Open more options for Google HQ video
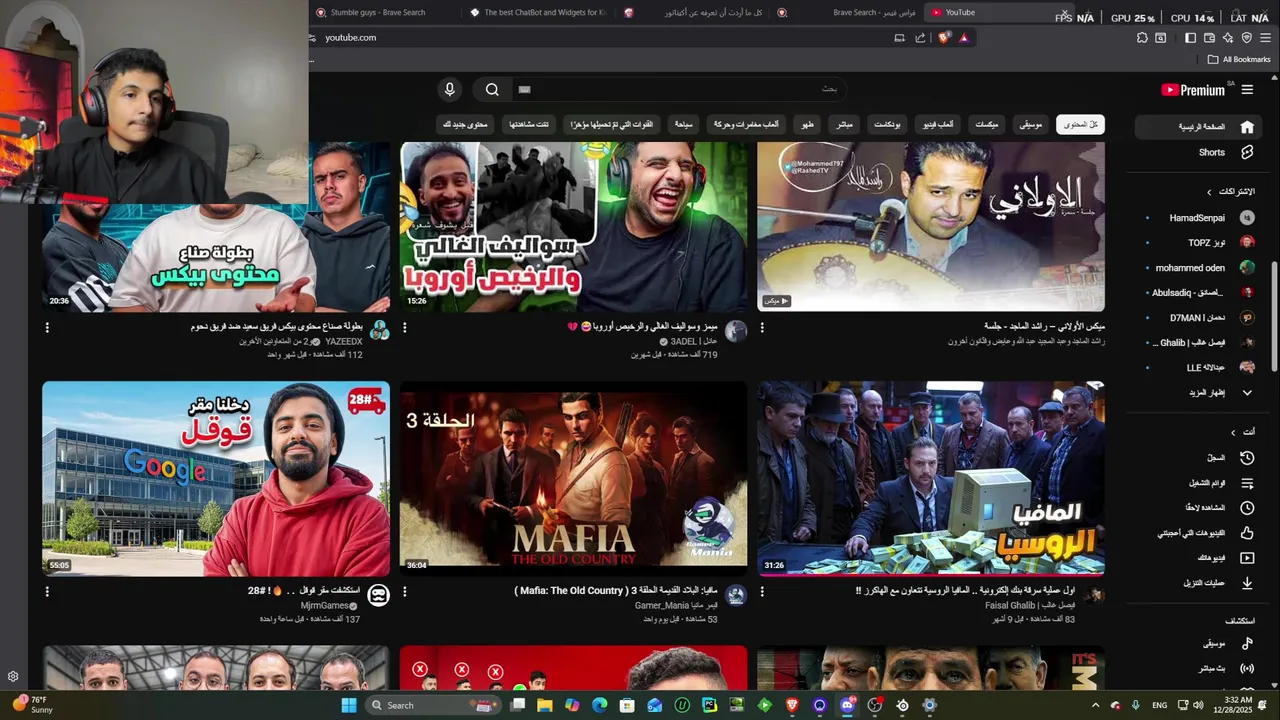Screen dimensions: 1280x720 point(47,591)
